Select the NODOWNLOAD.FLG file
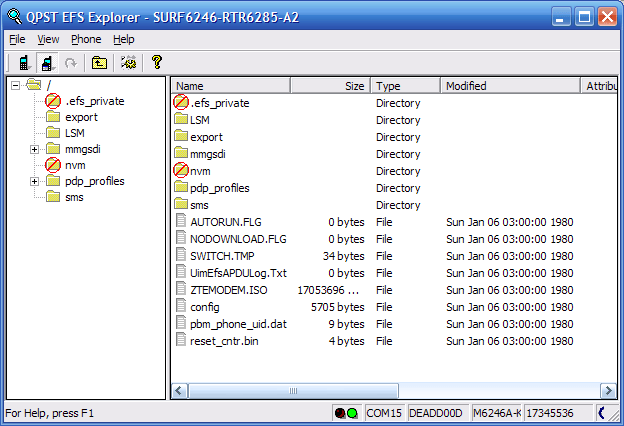Image resolution: width=624 pixels, height=426 pixels. tap(238, 239)
